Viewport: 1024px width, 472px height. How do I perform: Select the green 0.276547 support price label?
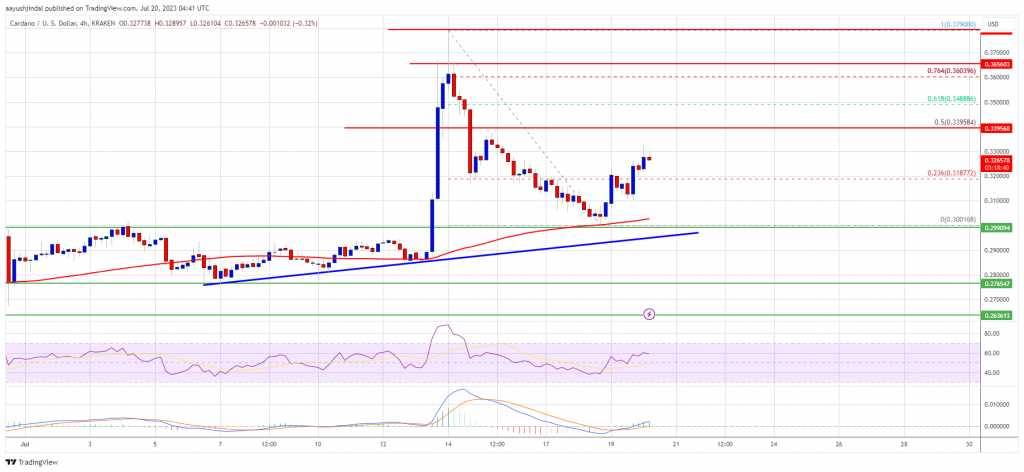[998, 283]
